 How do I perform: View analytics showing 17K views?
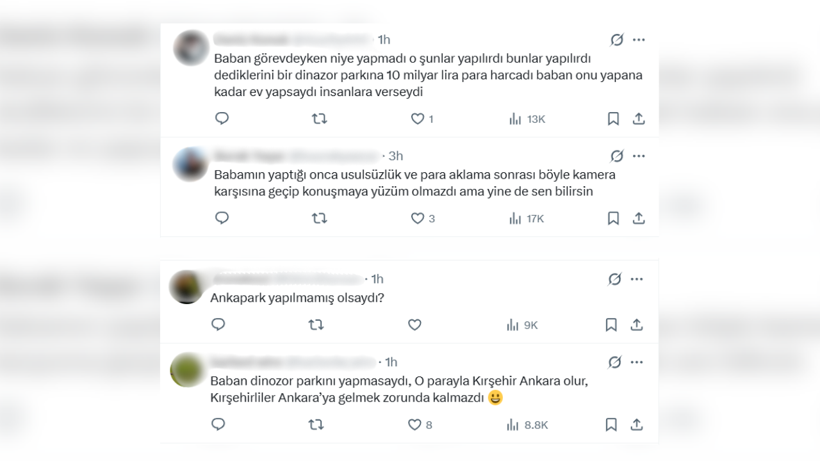click(x=527, y=218)
